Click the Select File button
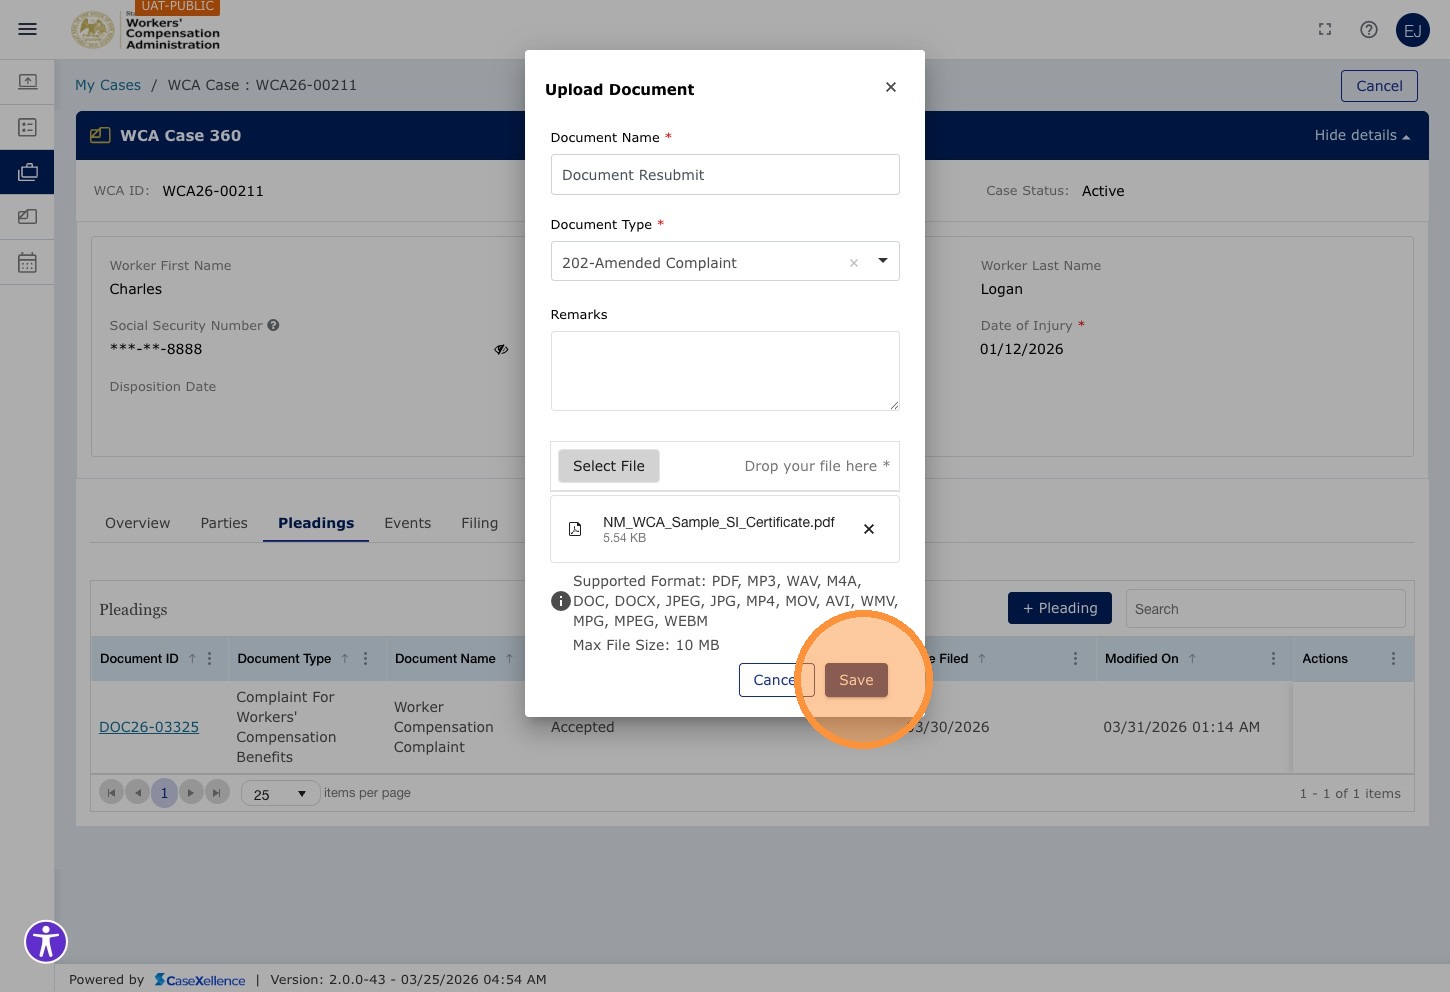This screenshot has height=992, width=1450. pyautogui.click(x=609, y=466)
